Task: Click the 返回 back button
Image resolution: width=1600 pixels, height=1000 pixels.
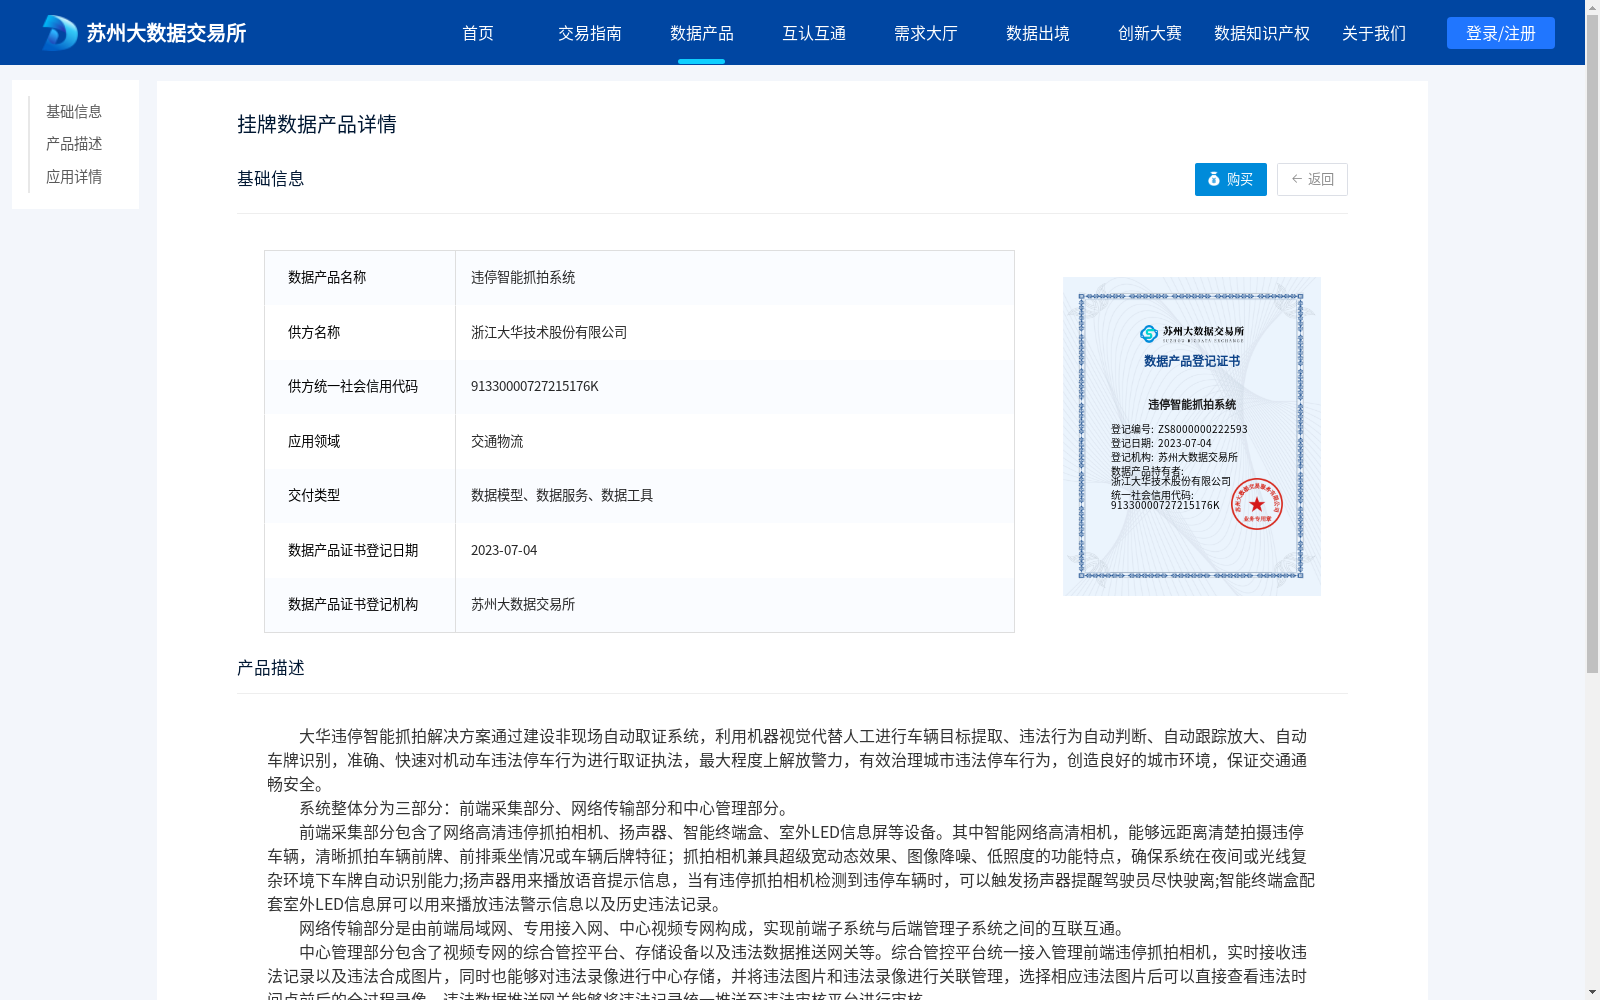Action: click(1312, 179)
